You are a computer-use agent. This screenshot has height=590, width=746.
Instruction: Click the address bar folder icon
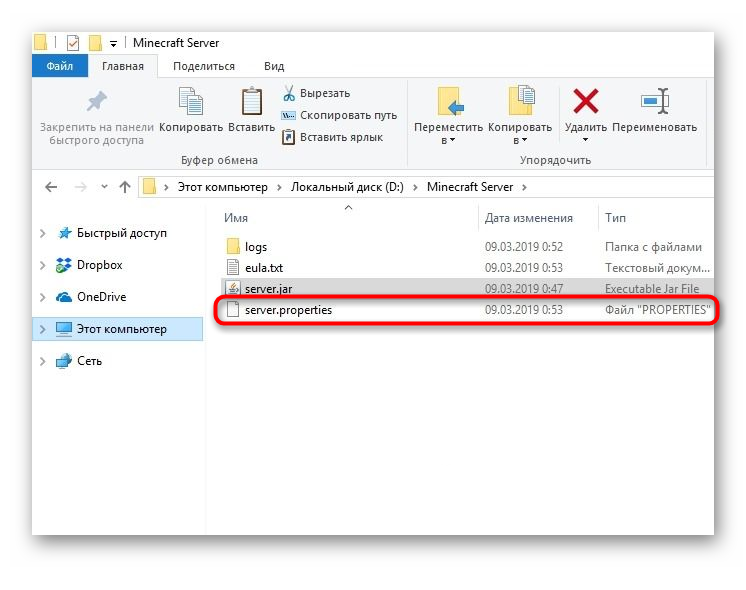point(149,187)
